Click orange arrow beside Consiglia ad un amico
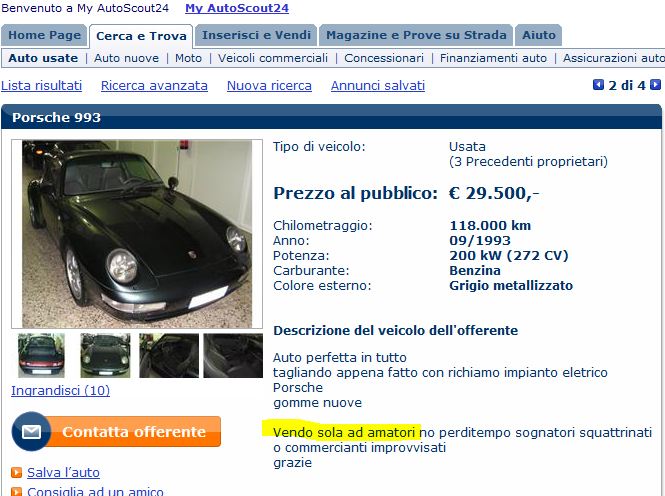This screenshot has height=496, width=665. [16, 492]
